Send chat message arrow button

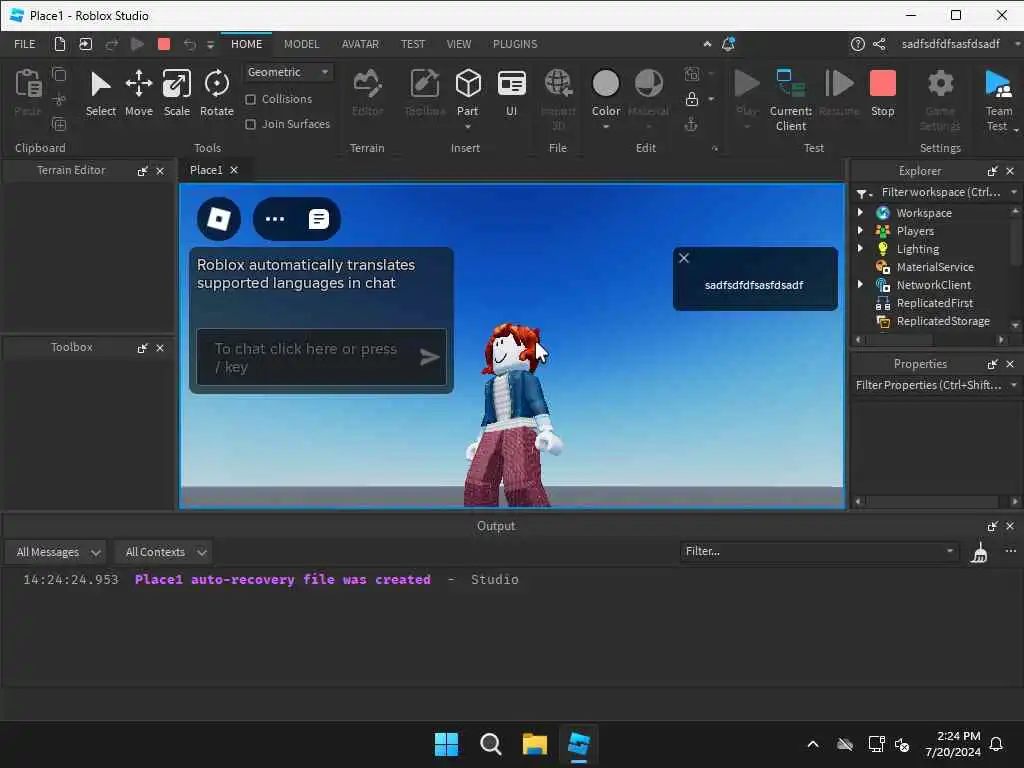pos(429,357)
